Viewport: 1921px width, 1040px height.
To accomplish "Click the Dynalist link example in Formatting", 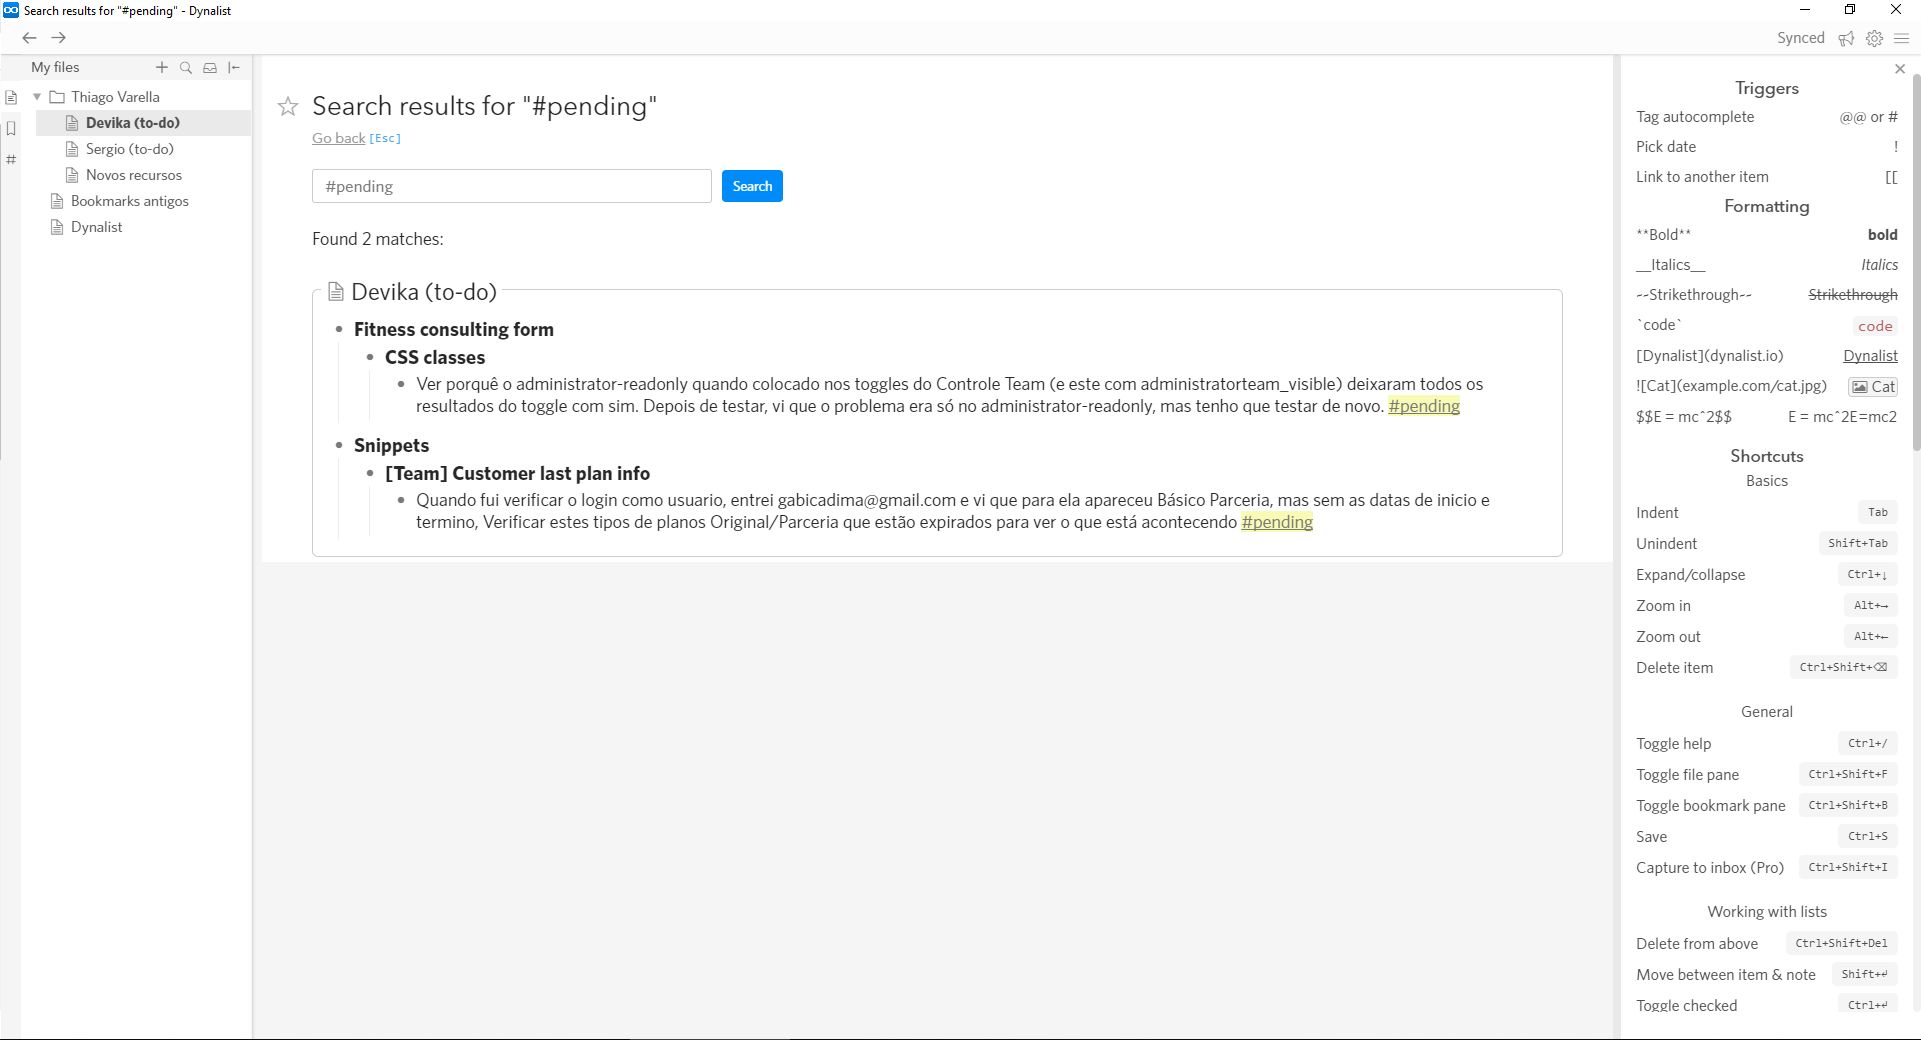I will (1870, 356).
